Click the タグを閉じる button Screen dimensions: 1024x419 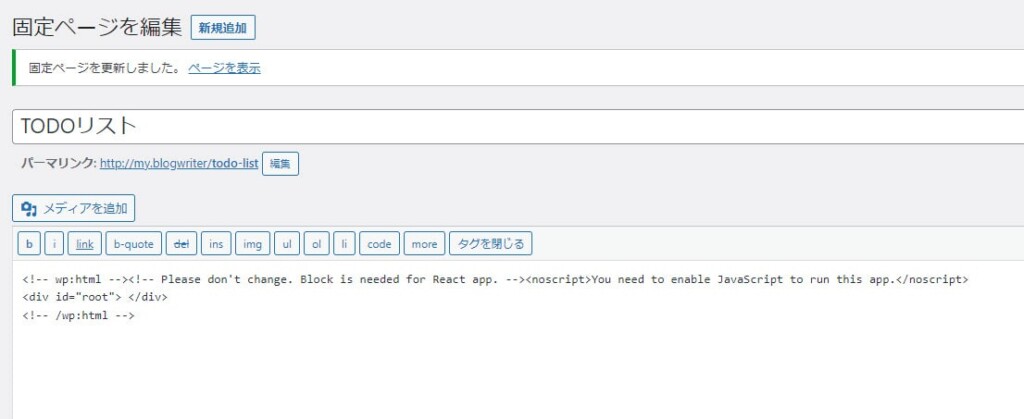491,244
